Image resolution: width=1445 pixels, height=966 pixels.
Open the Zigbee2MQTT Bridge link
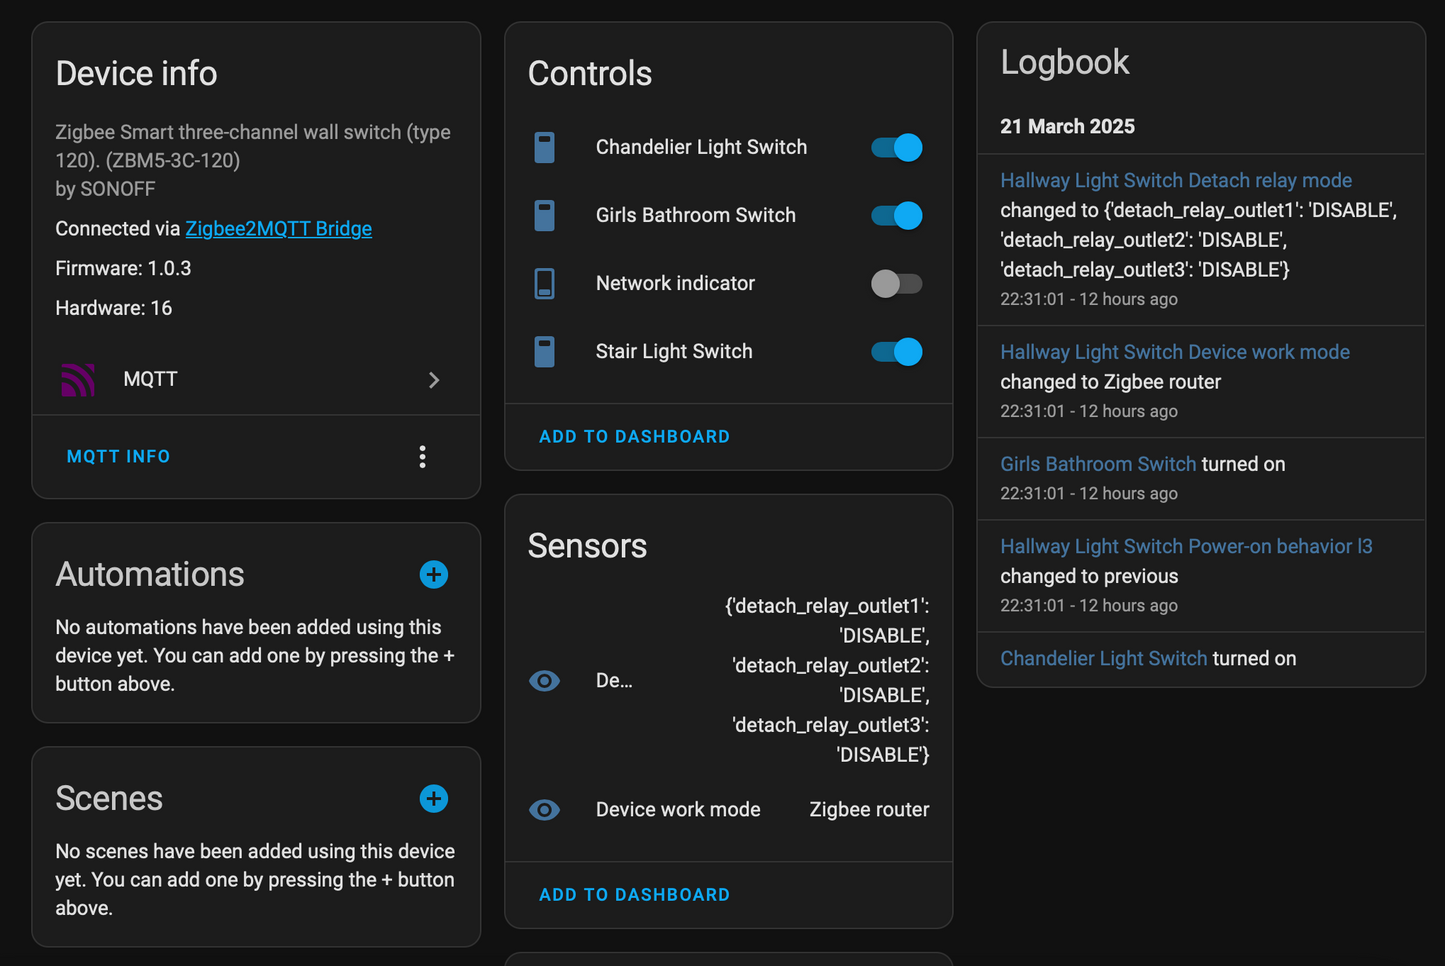pyautogui.click(x=278, y=229)
